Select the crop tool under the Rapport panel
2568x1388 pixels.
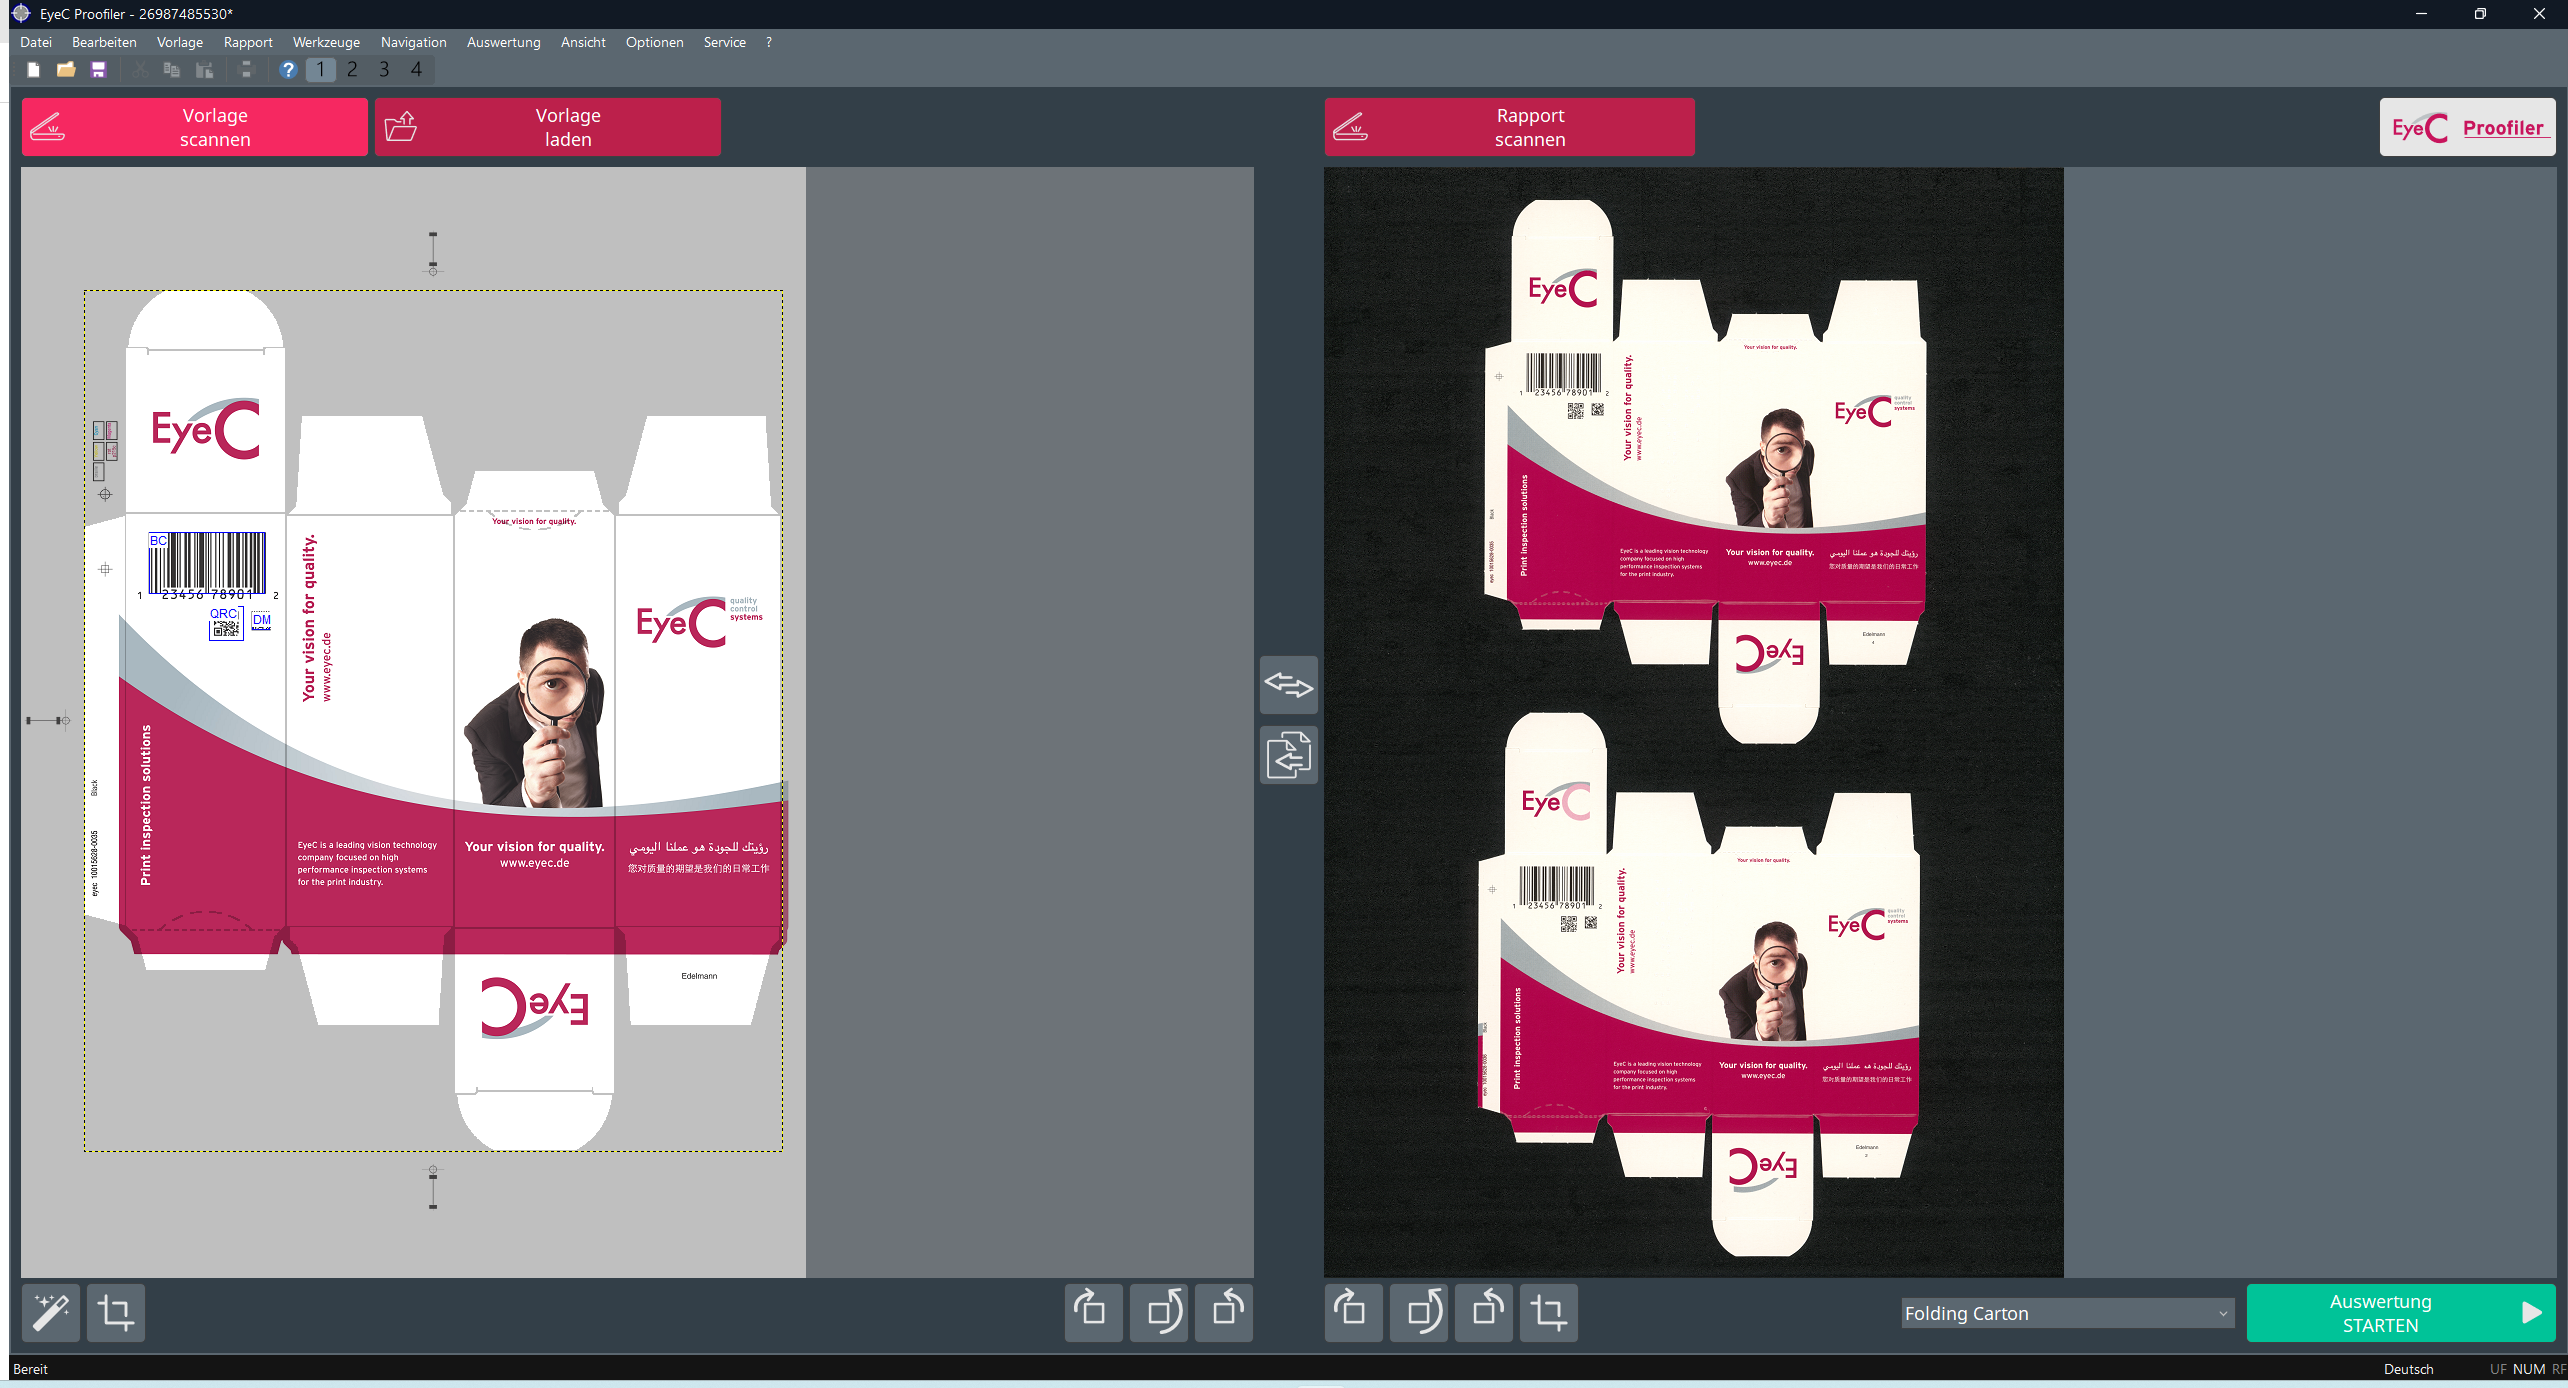(1549, 1313)
